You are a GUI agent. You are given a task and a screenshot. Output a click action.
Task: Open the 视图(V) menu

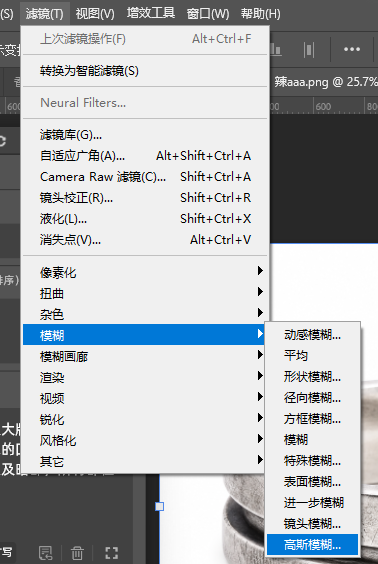95,14
